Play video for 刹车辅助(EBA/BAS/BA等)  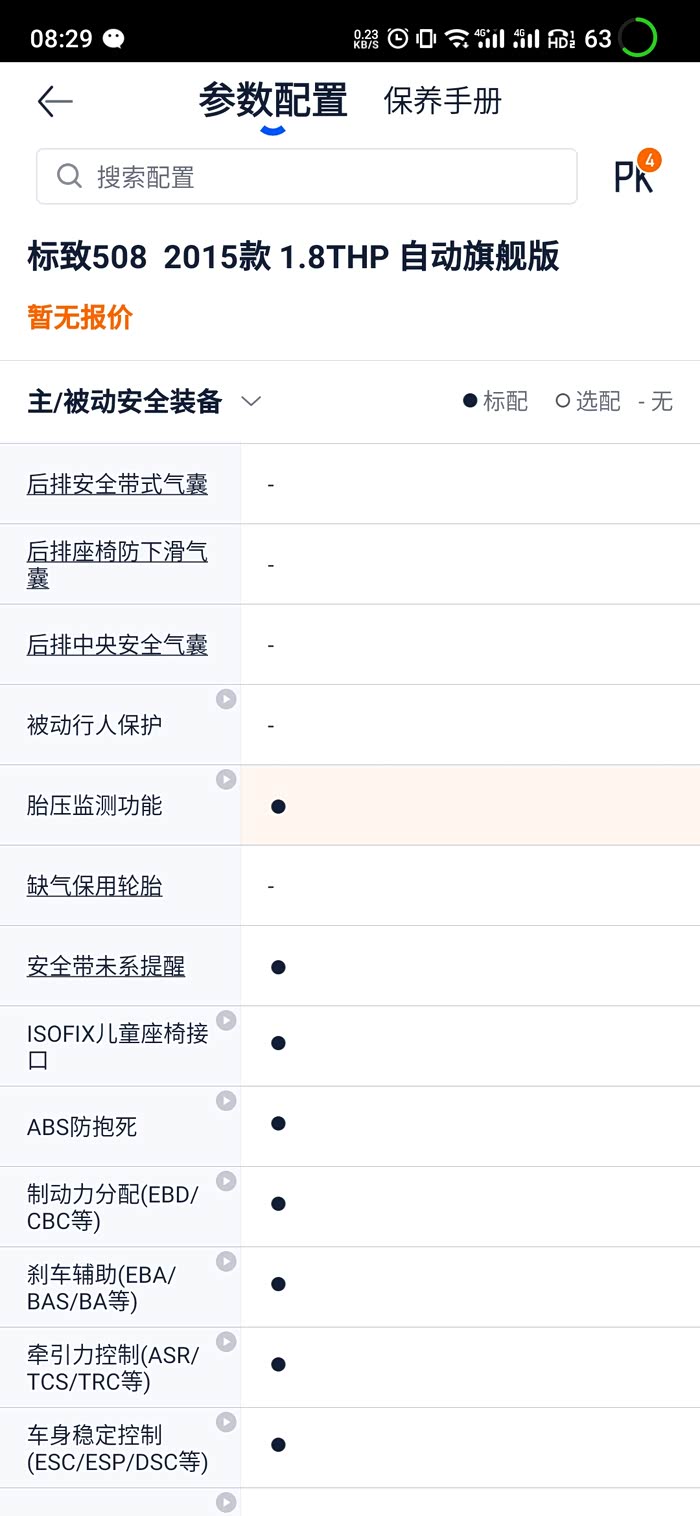[x=227, y=1261]
